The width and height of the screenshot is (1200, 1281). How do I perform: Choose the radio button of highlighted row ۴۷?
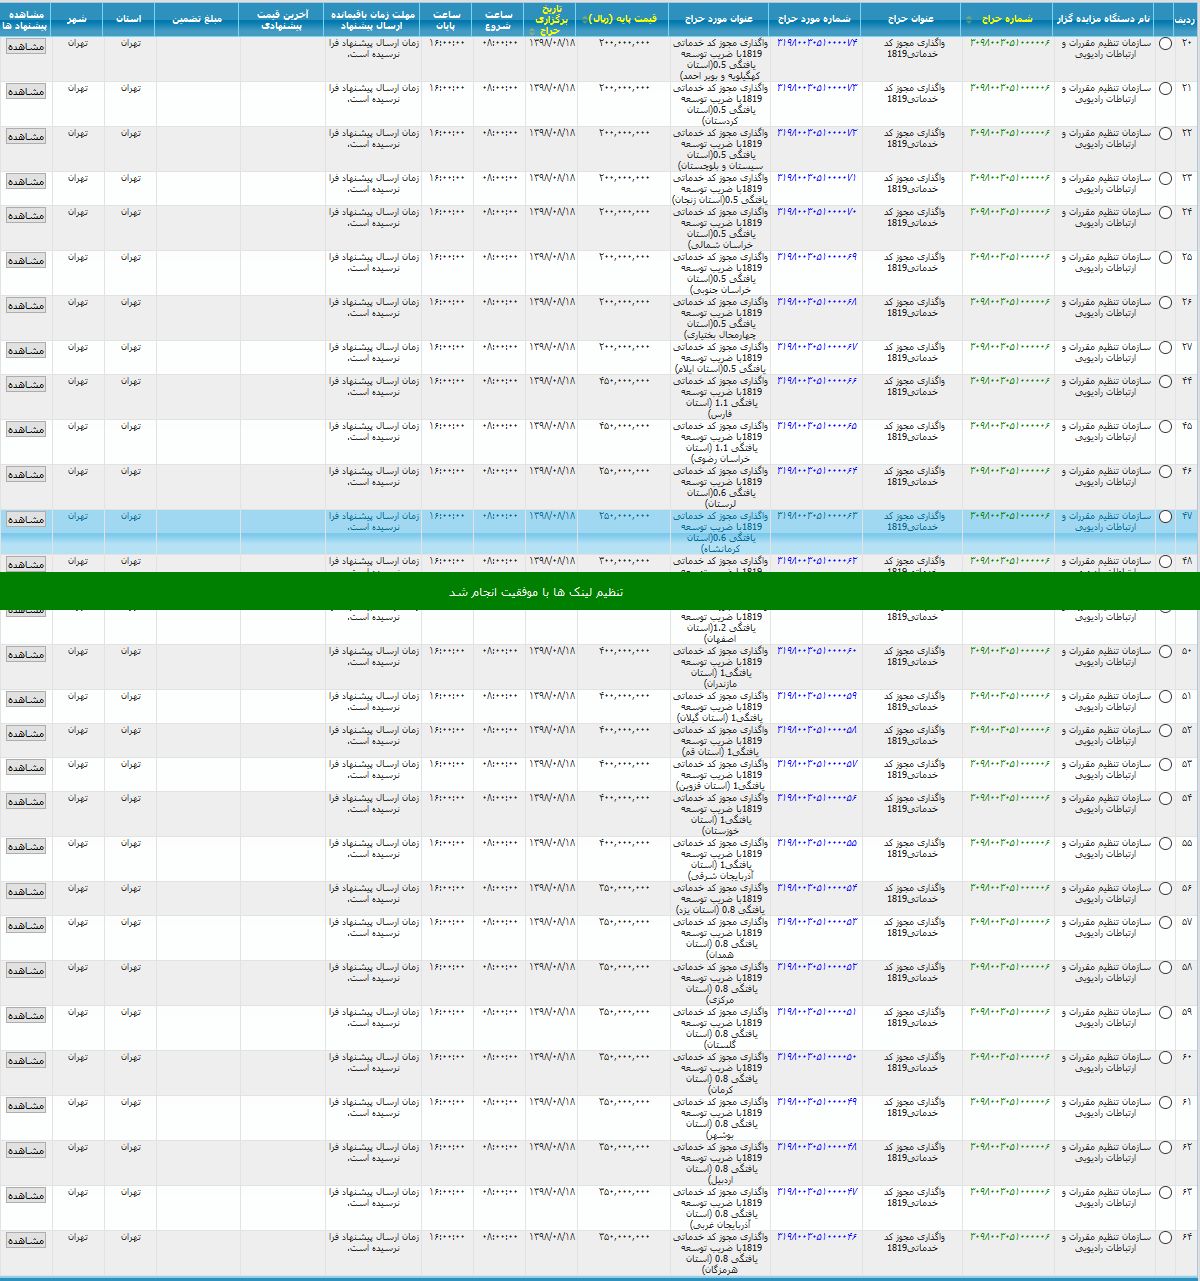click(x=1165, y=517)
